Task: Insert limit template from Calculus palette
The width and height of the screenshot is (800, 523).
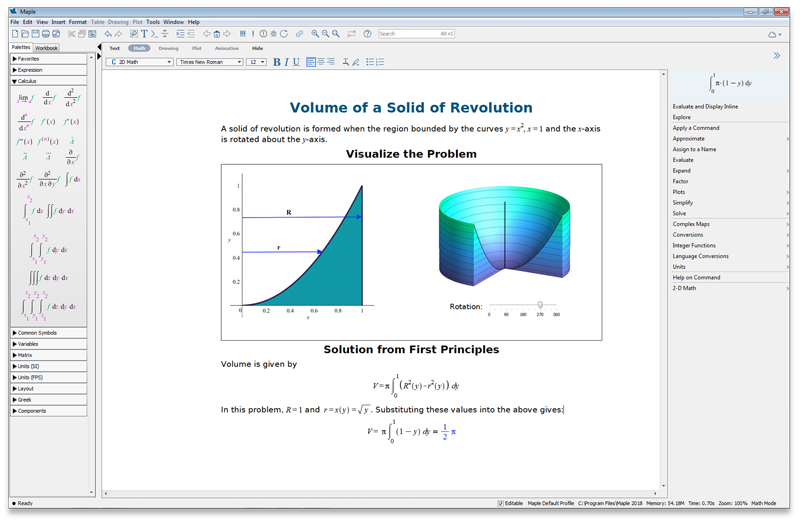Action: point(24,98)
